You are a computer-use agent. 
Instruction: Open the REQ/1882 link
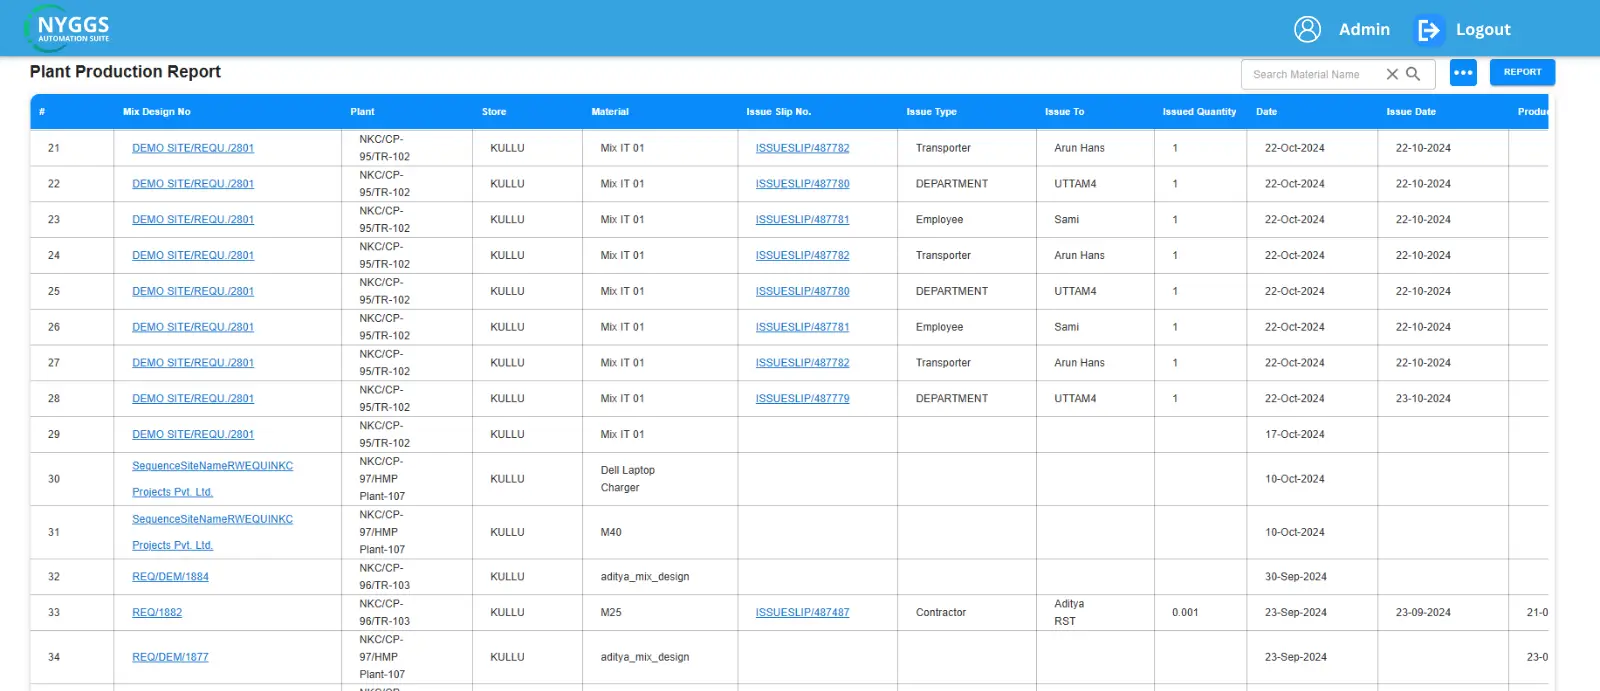(x=157, y=612)
